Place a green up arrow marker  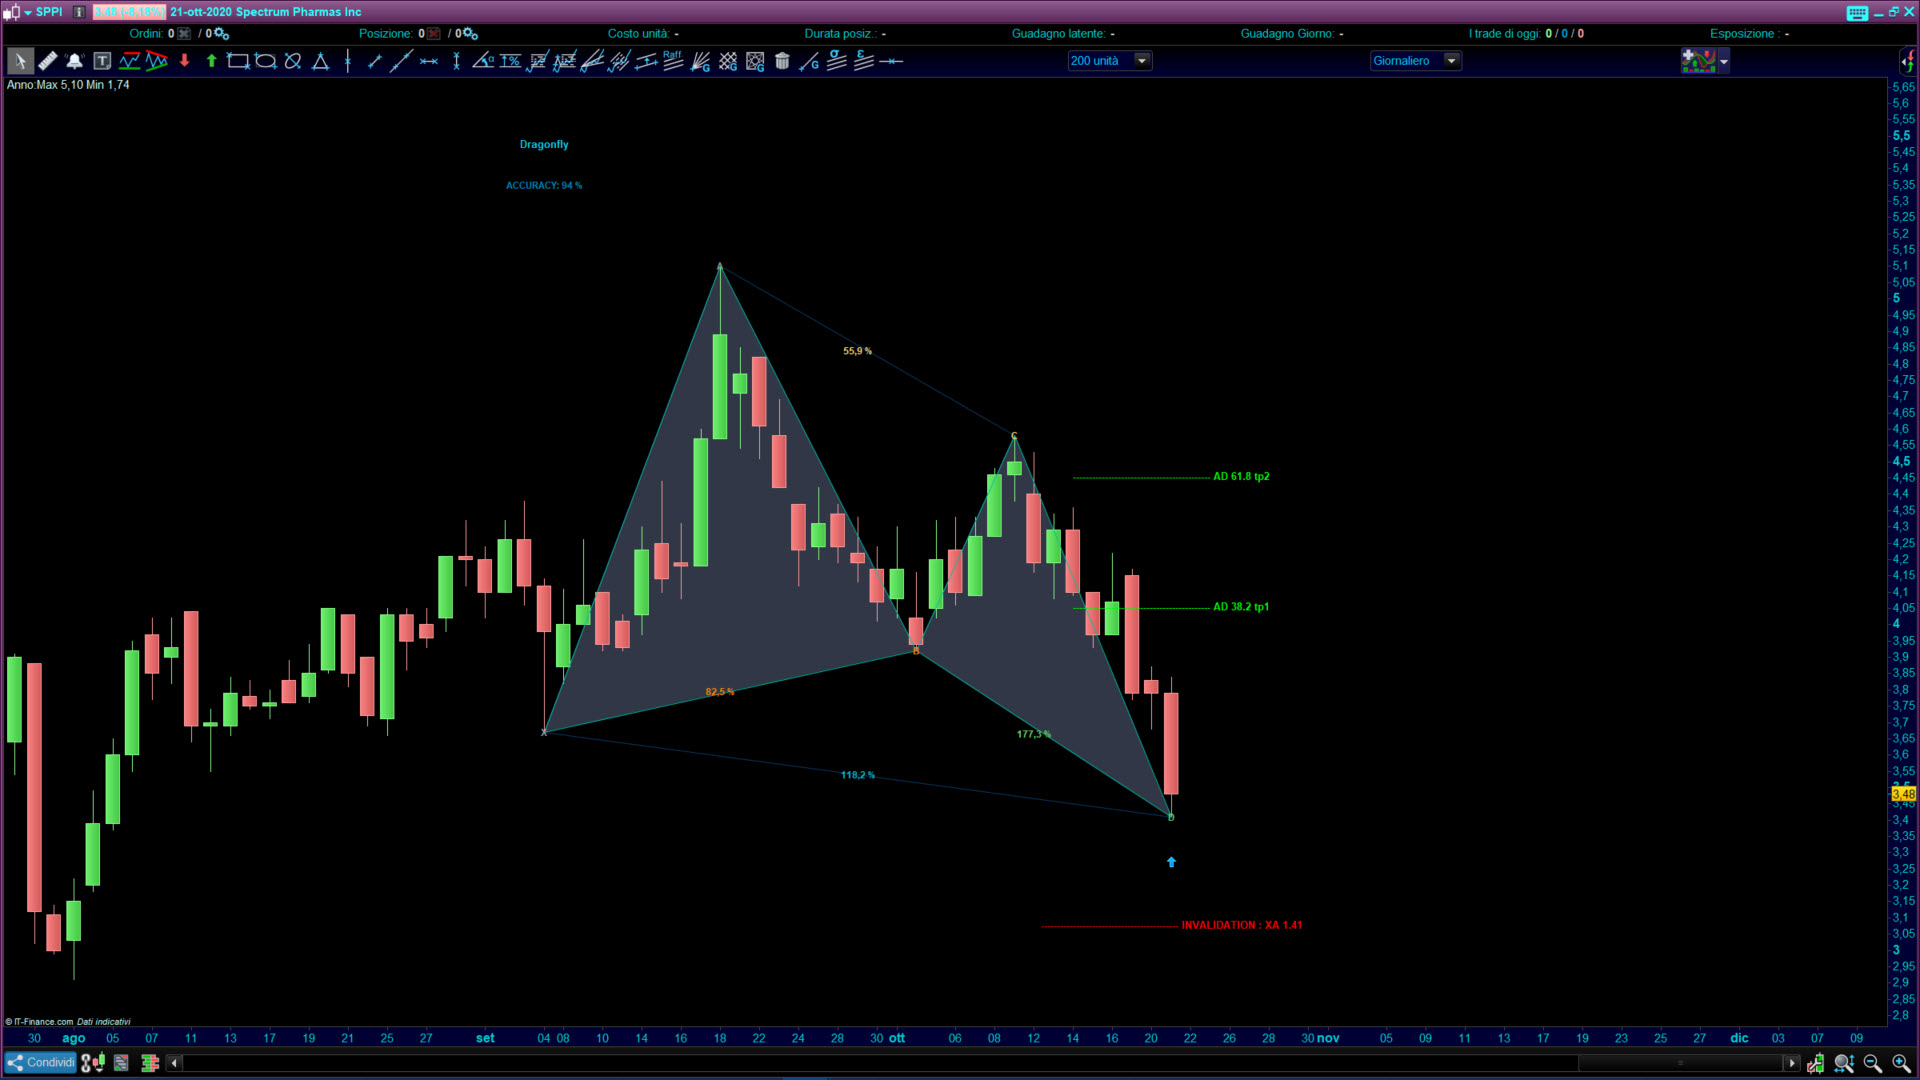coord(211,61)
